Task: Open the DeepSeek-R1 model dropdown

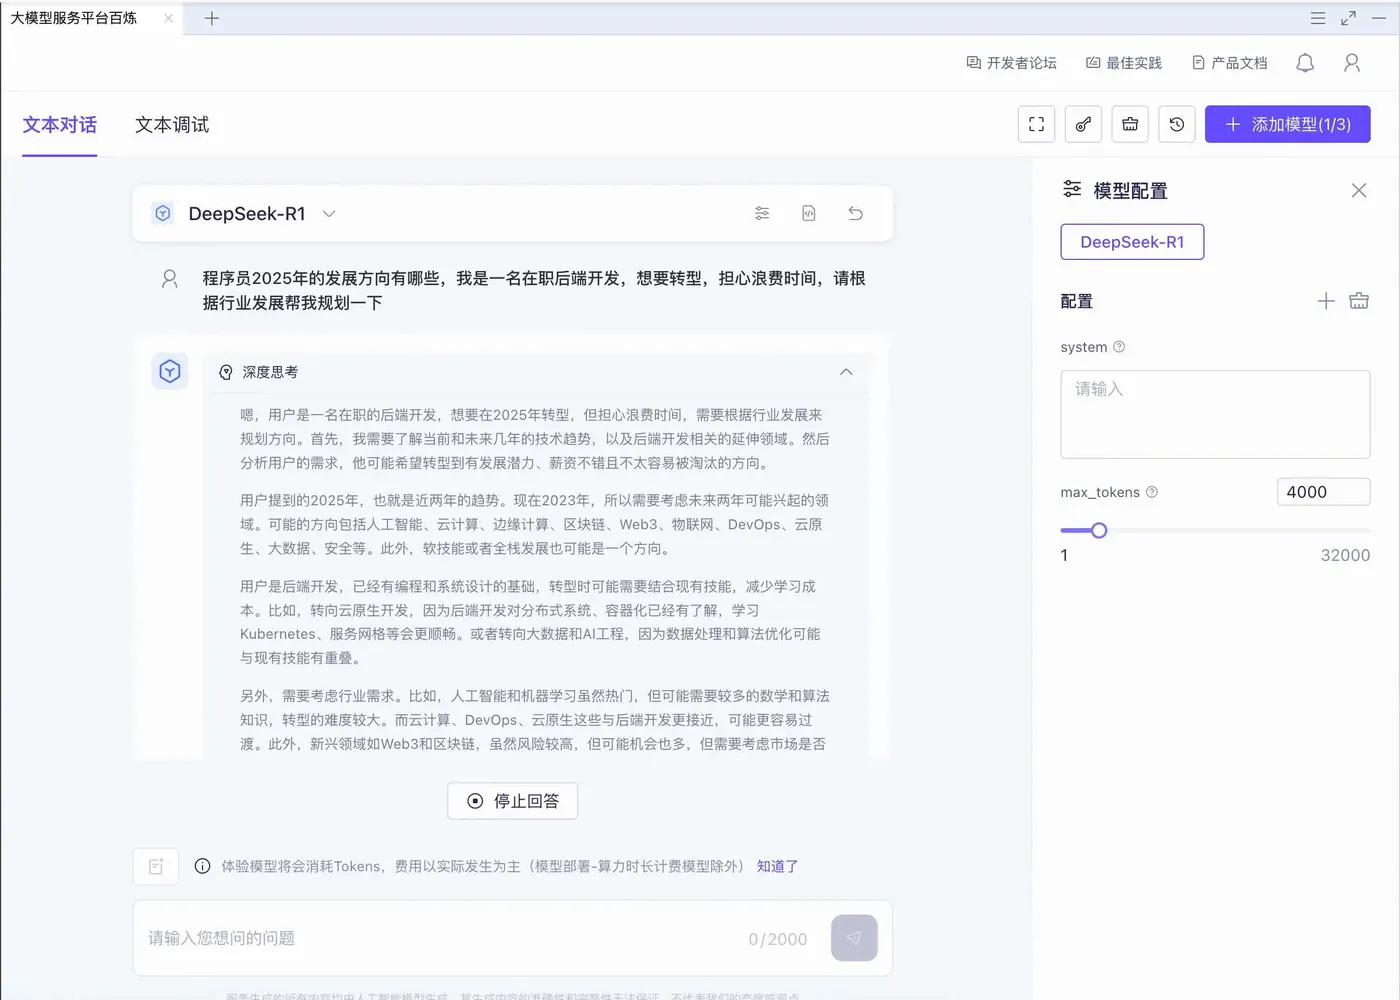Action: click(329, 214)
